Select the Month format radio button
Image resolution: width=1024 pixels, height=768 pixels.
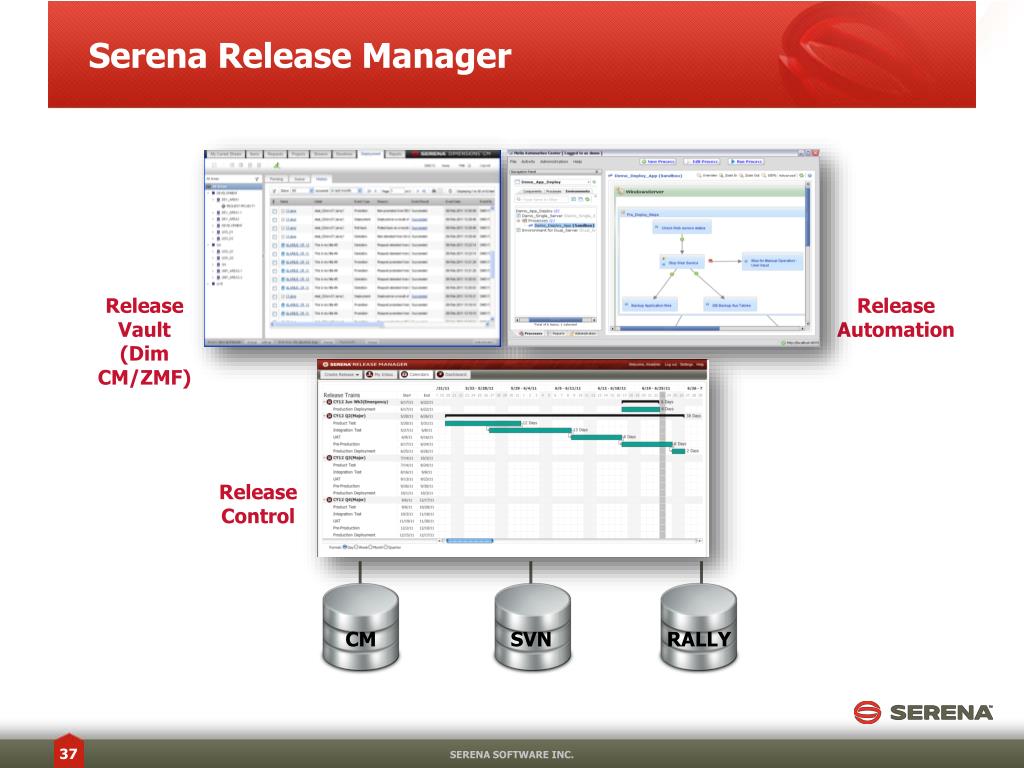pos(371,547)
